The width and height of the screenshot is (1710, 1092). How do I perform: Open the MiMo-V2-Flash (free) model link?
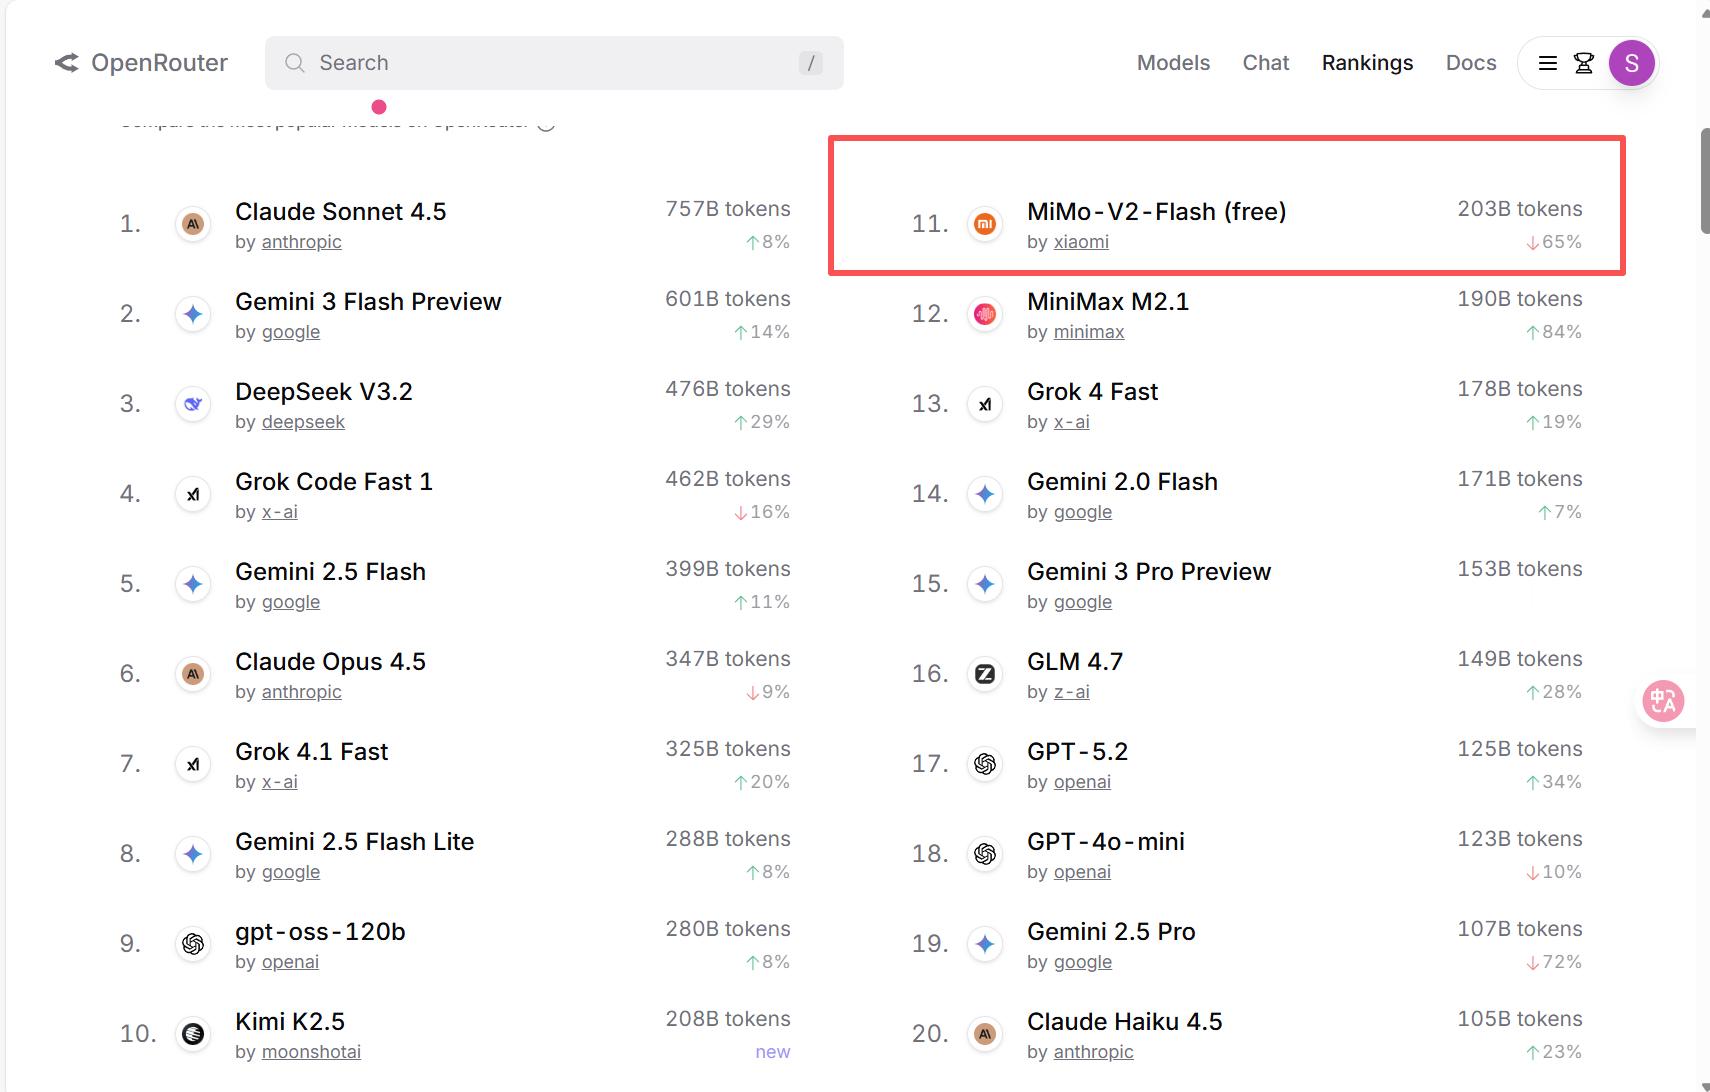(x=1157, y=212)
